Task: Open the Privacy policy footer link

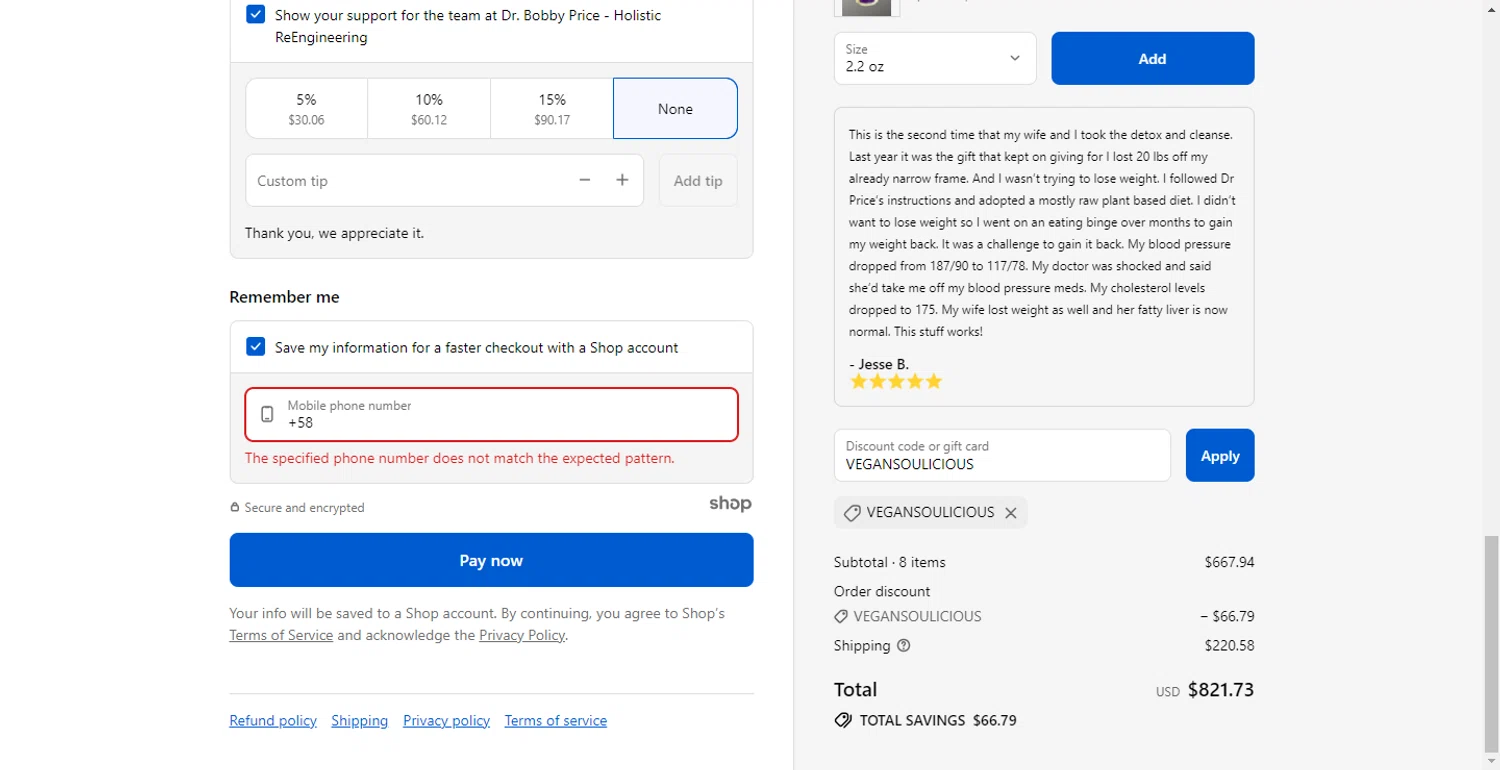Action: [x=446, y=720]
